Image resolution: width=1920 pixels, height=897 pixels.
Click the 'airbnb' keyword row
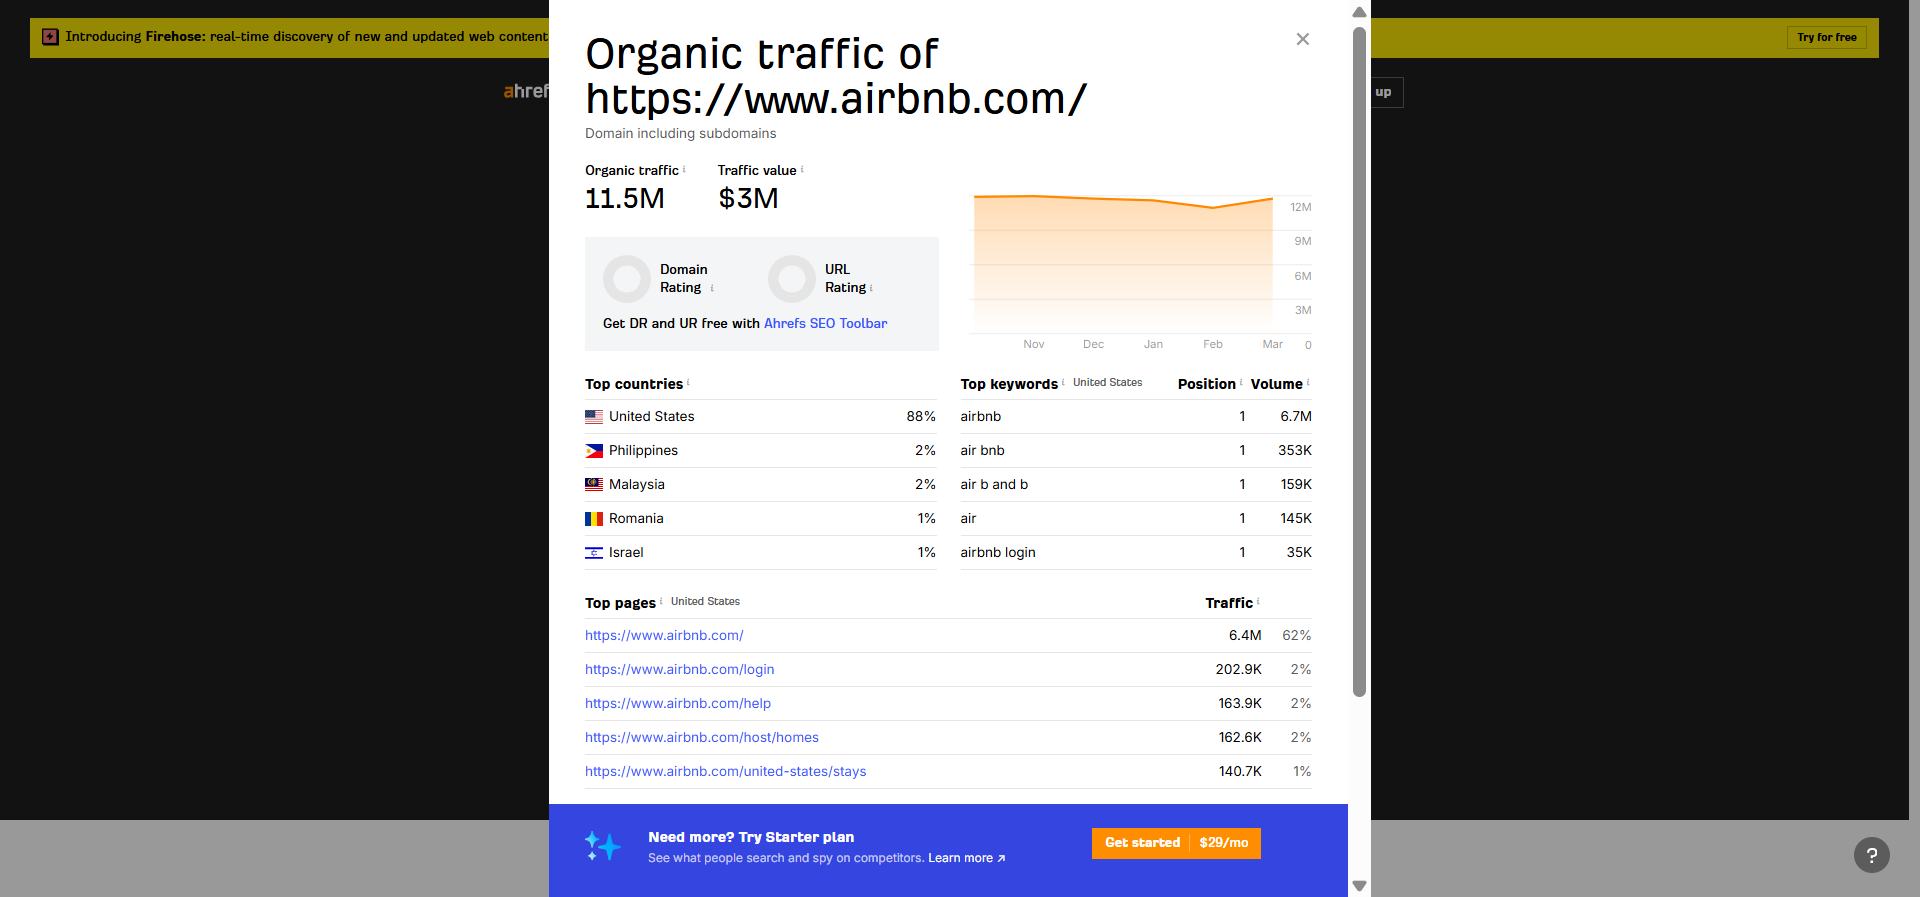(1136, 416)
